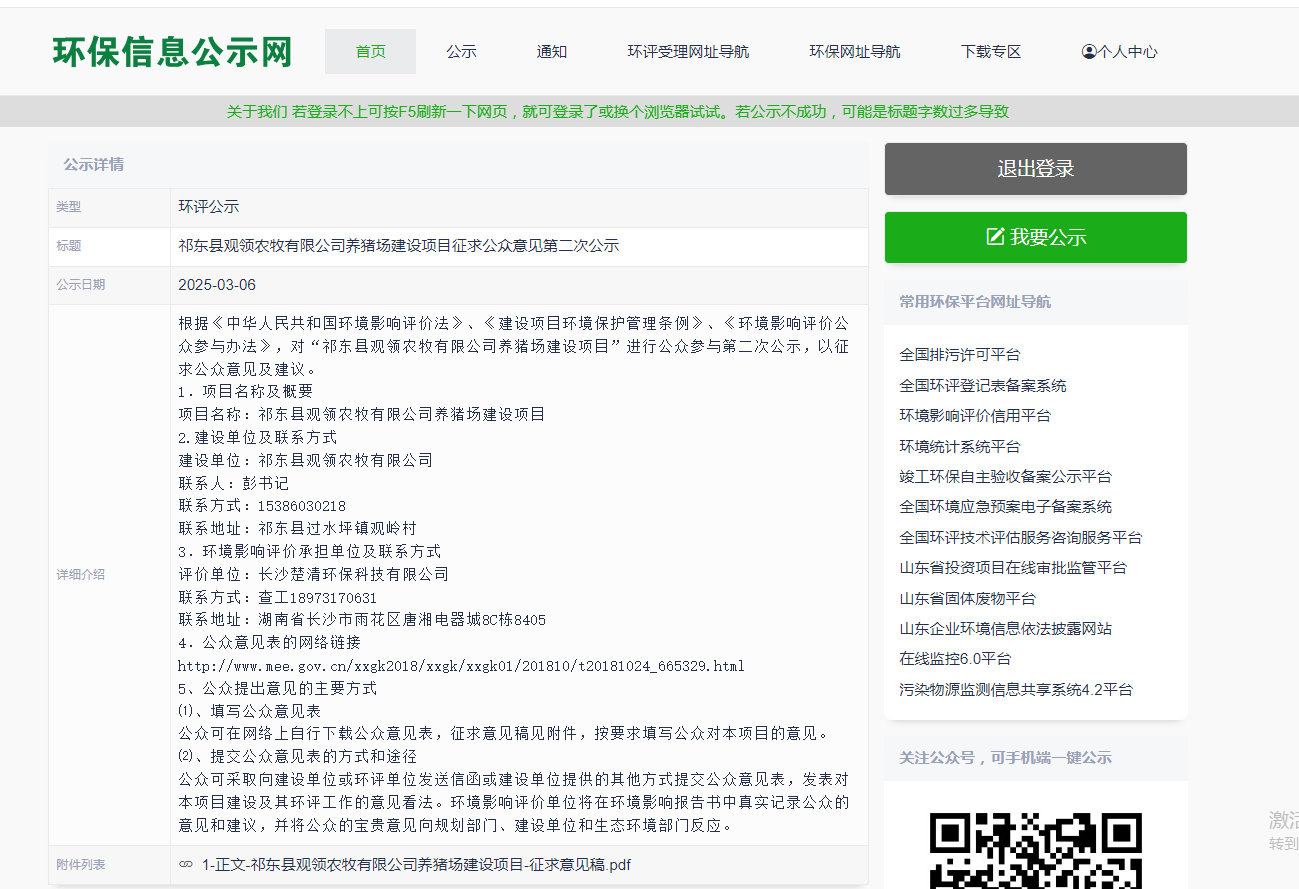Click the 关于我们 link in the notice bar

(x=257, y=112)
